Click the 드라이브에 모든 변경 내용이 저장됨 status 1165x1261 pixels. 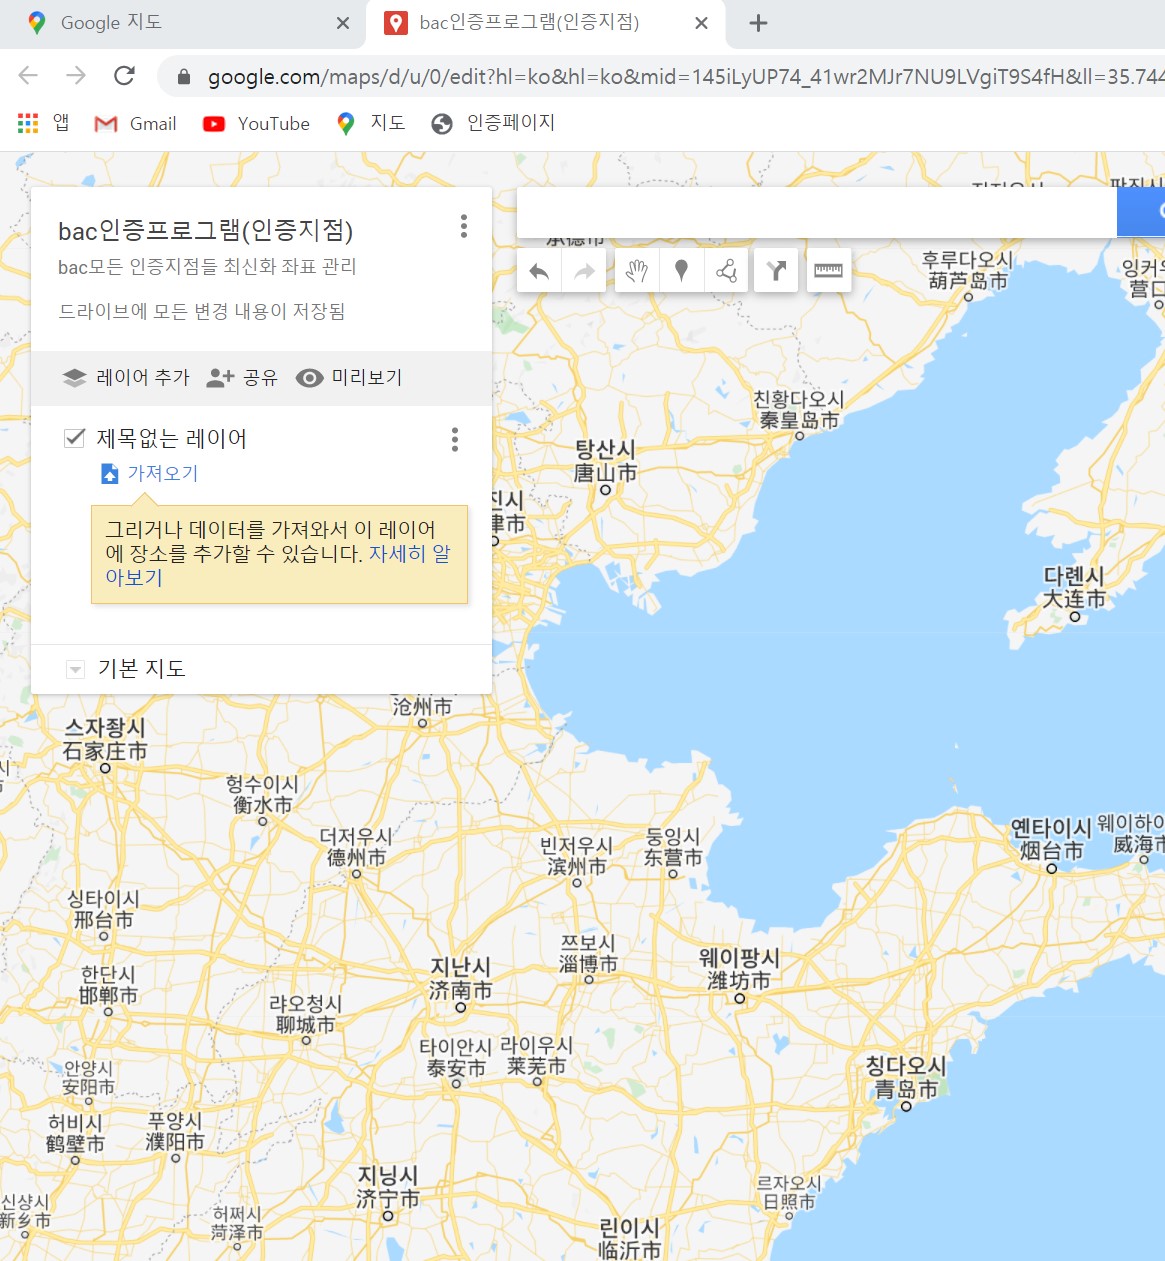202,312
